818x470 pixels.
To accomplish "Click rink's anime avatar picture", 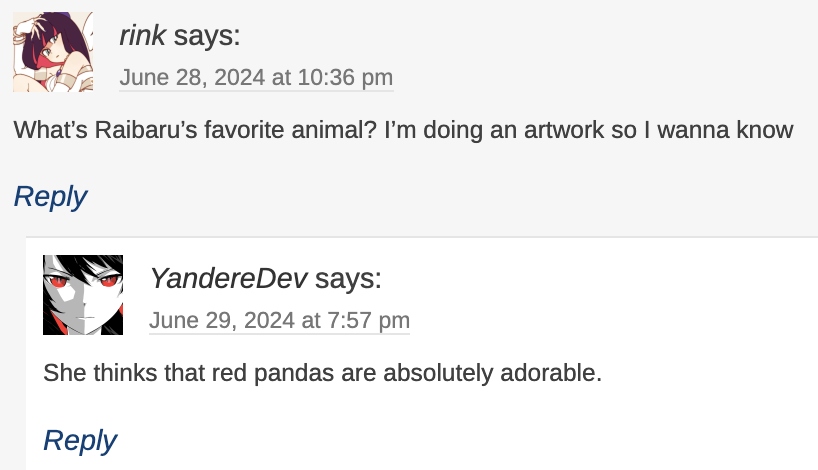I will (53, 52).
